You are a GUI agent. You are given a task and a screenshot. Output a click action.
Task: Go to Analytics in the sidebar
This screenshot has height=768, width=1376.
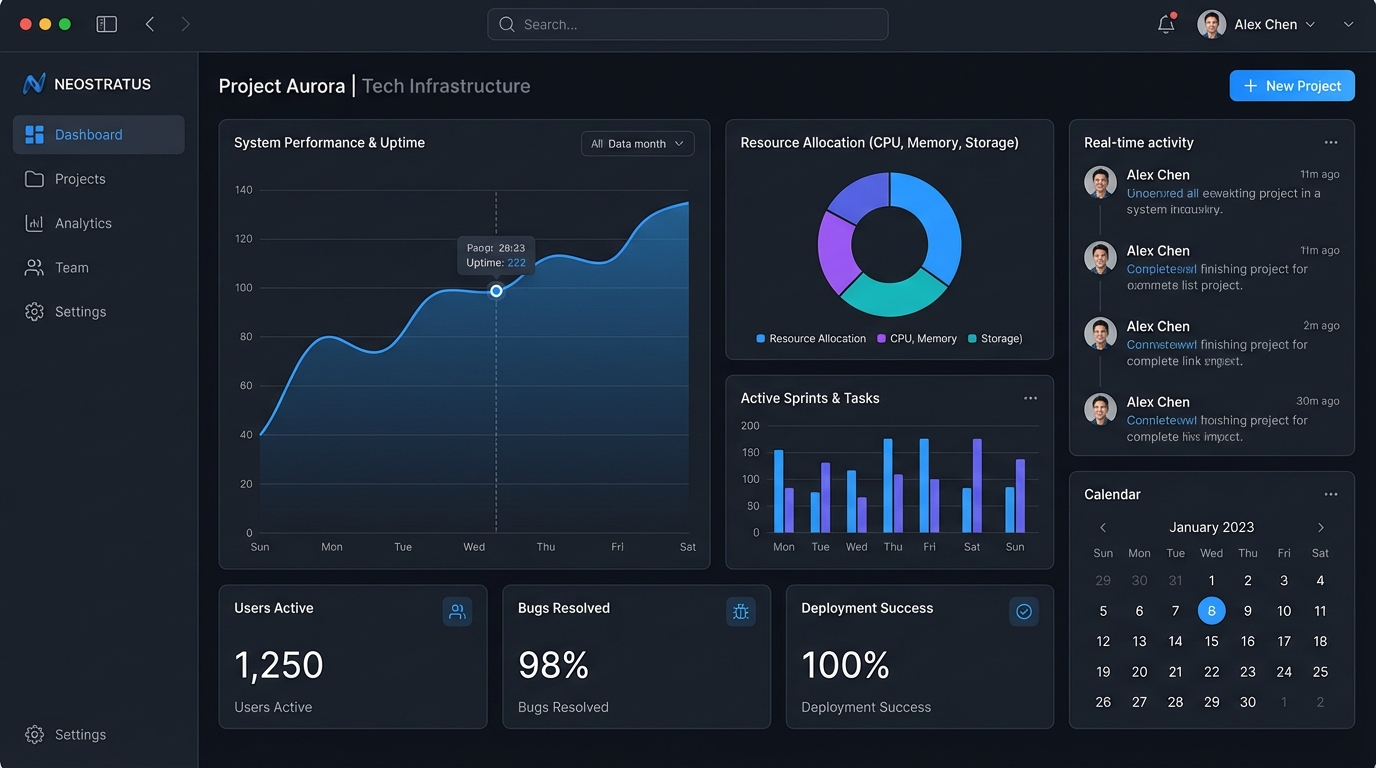point(83,223)
